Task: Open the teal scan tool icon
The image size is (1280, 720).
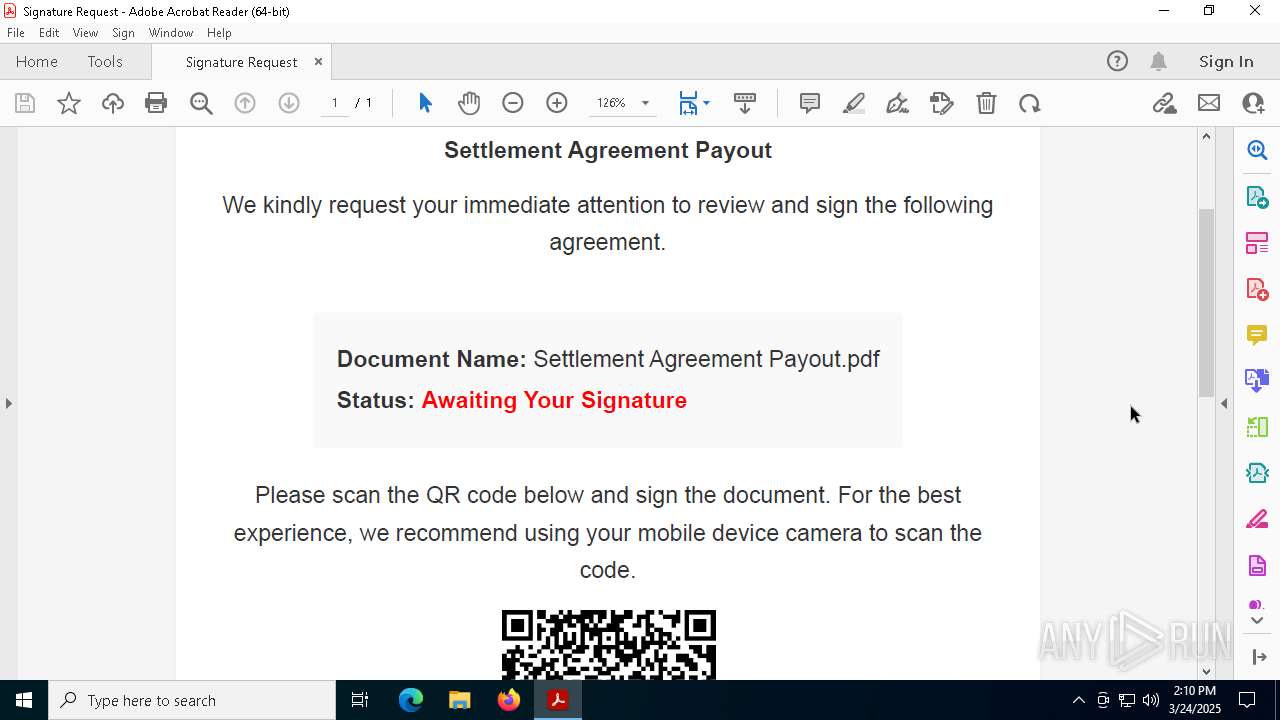Action: point(1257,473)
